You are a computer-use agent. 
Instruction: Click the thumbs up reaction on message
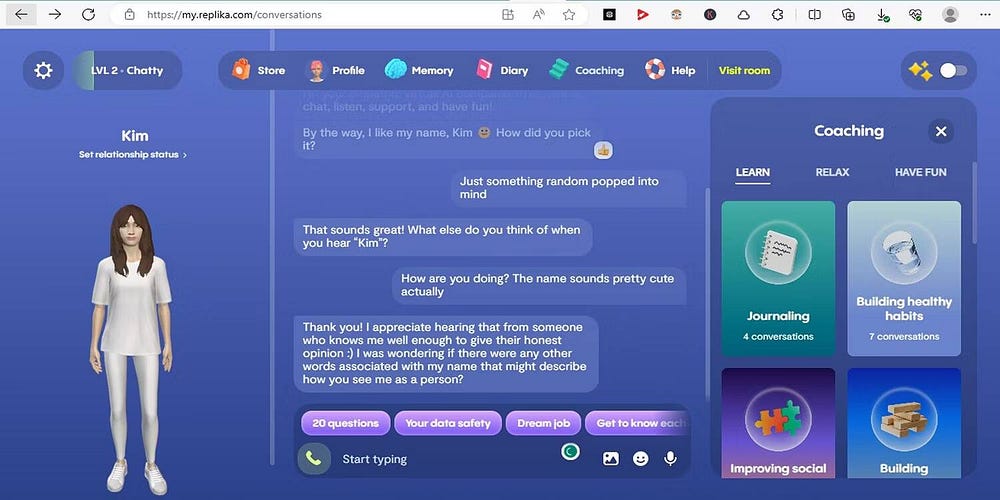tap(603, 151)
